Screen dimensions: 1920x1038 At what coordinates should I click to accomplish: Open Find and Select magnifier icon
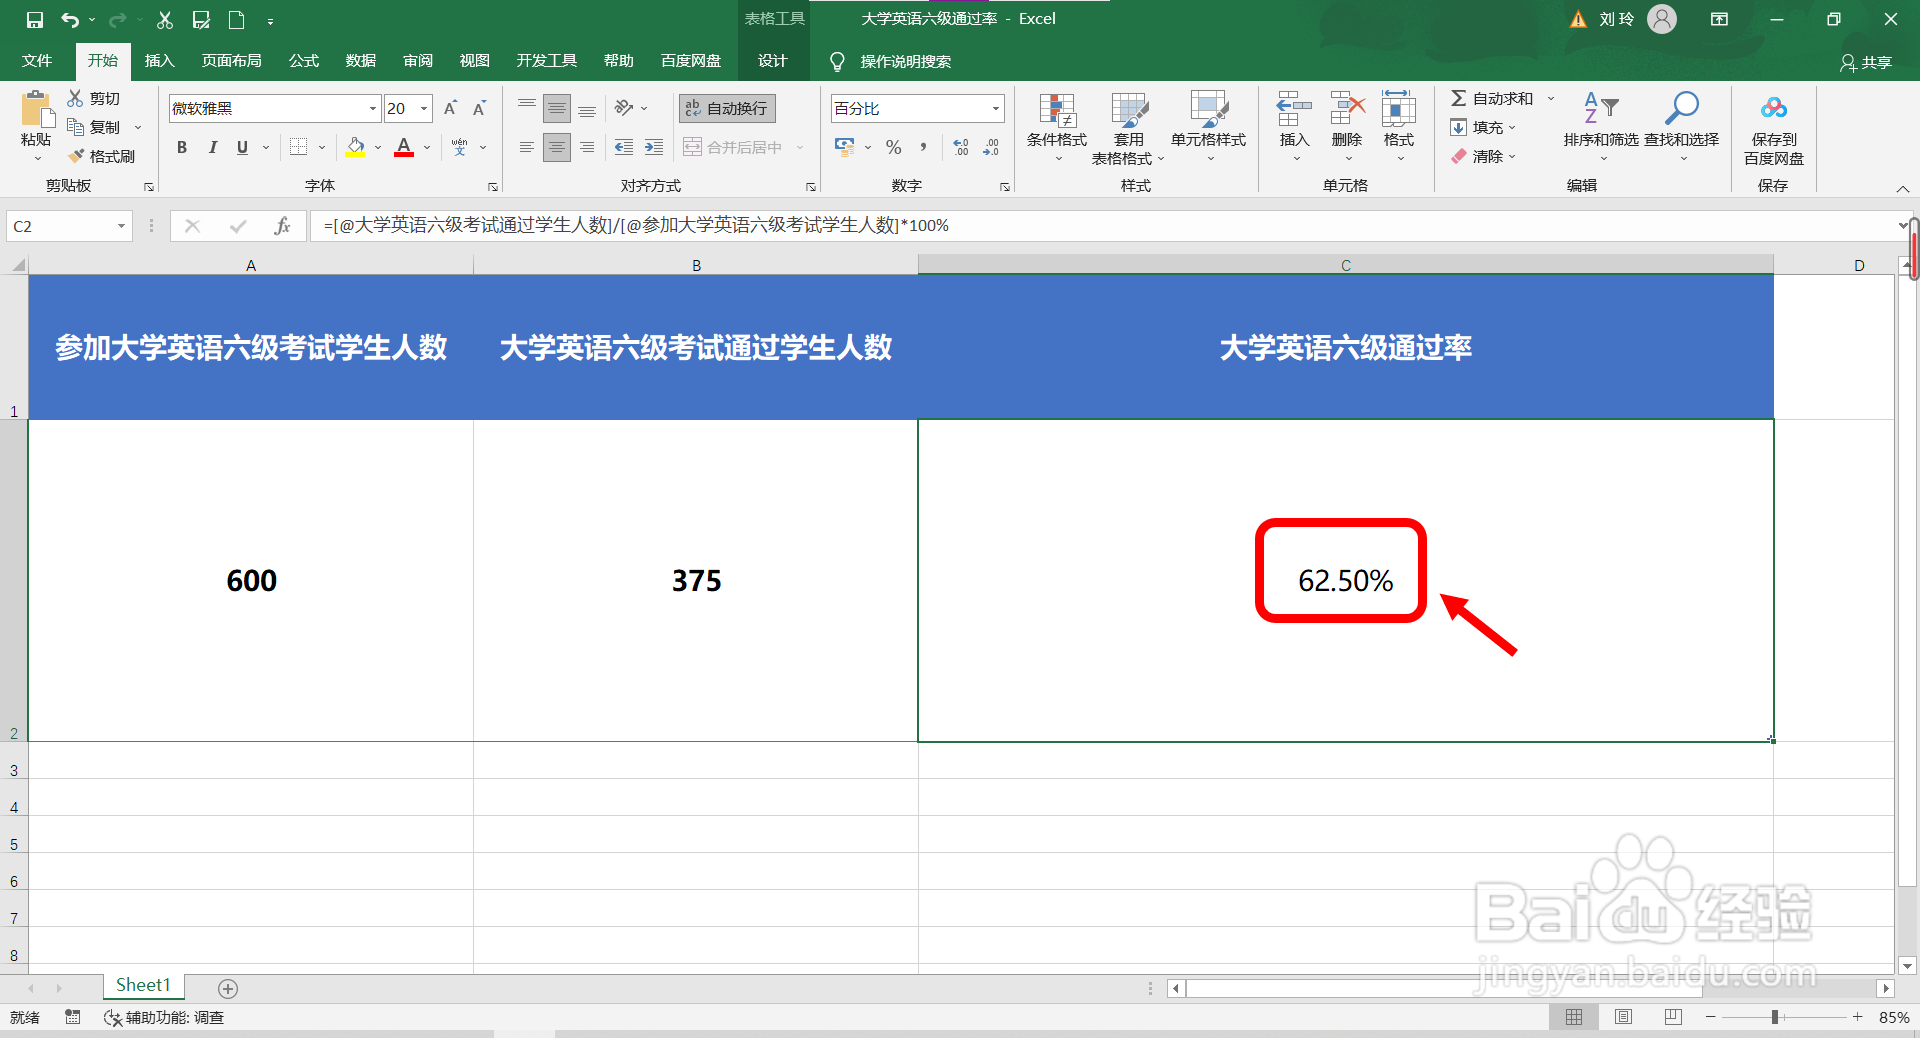pos(1682,108)
